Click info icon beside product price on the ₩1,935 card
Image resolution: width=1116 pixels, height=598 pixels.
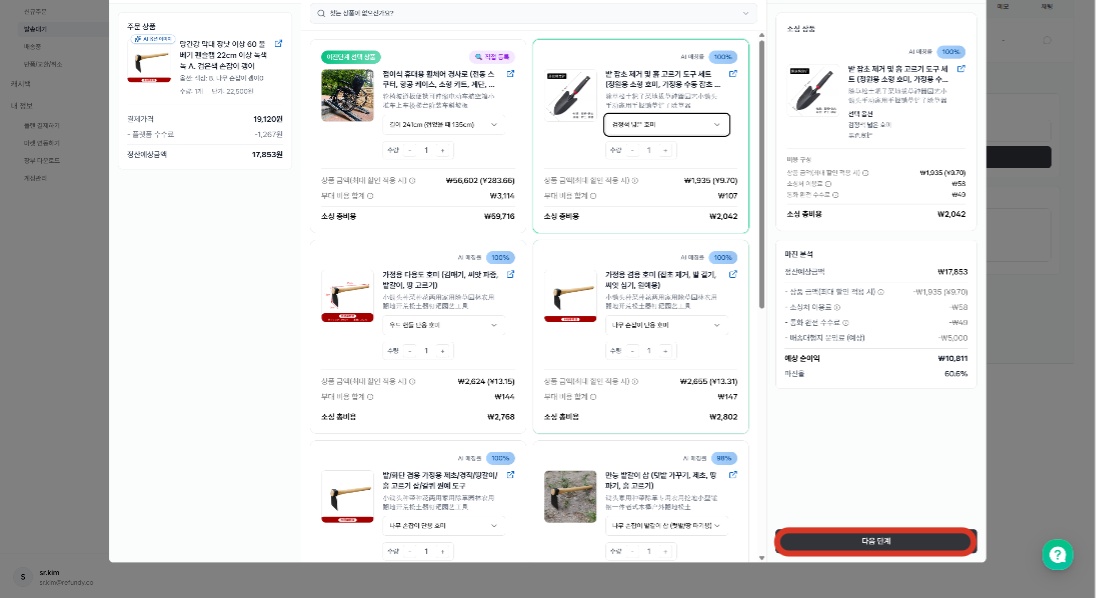pyautogui.click(x=635, y=181)
